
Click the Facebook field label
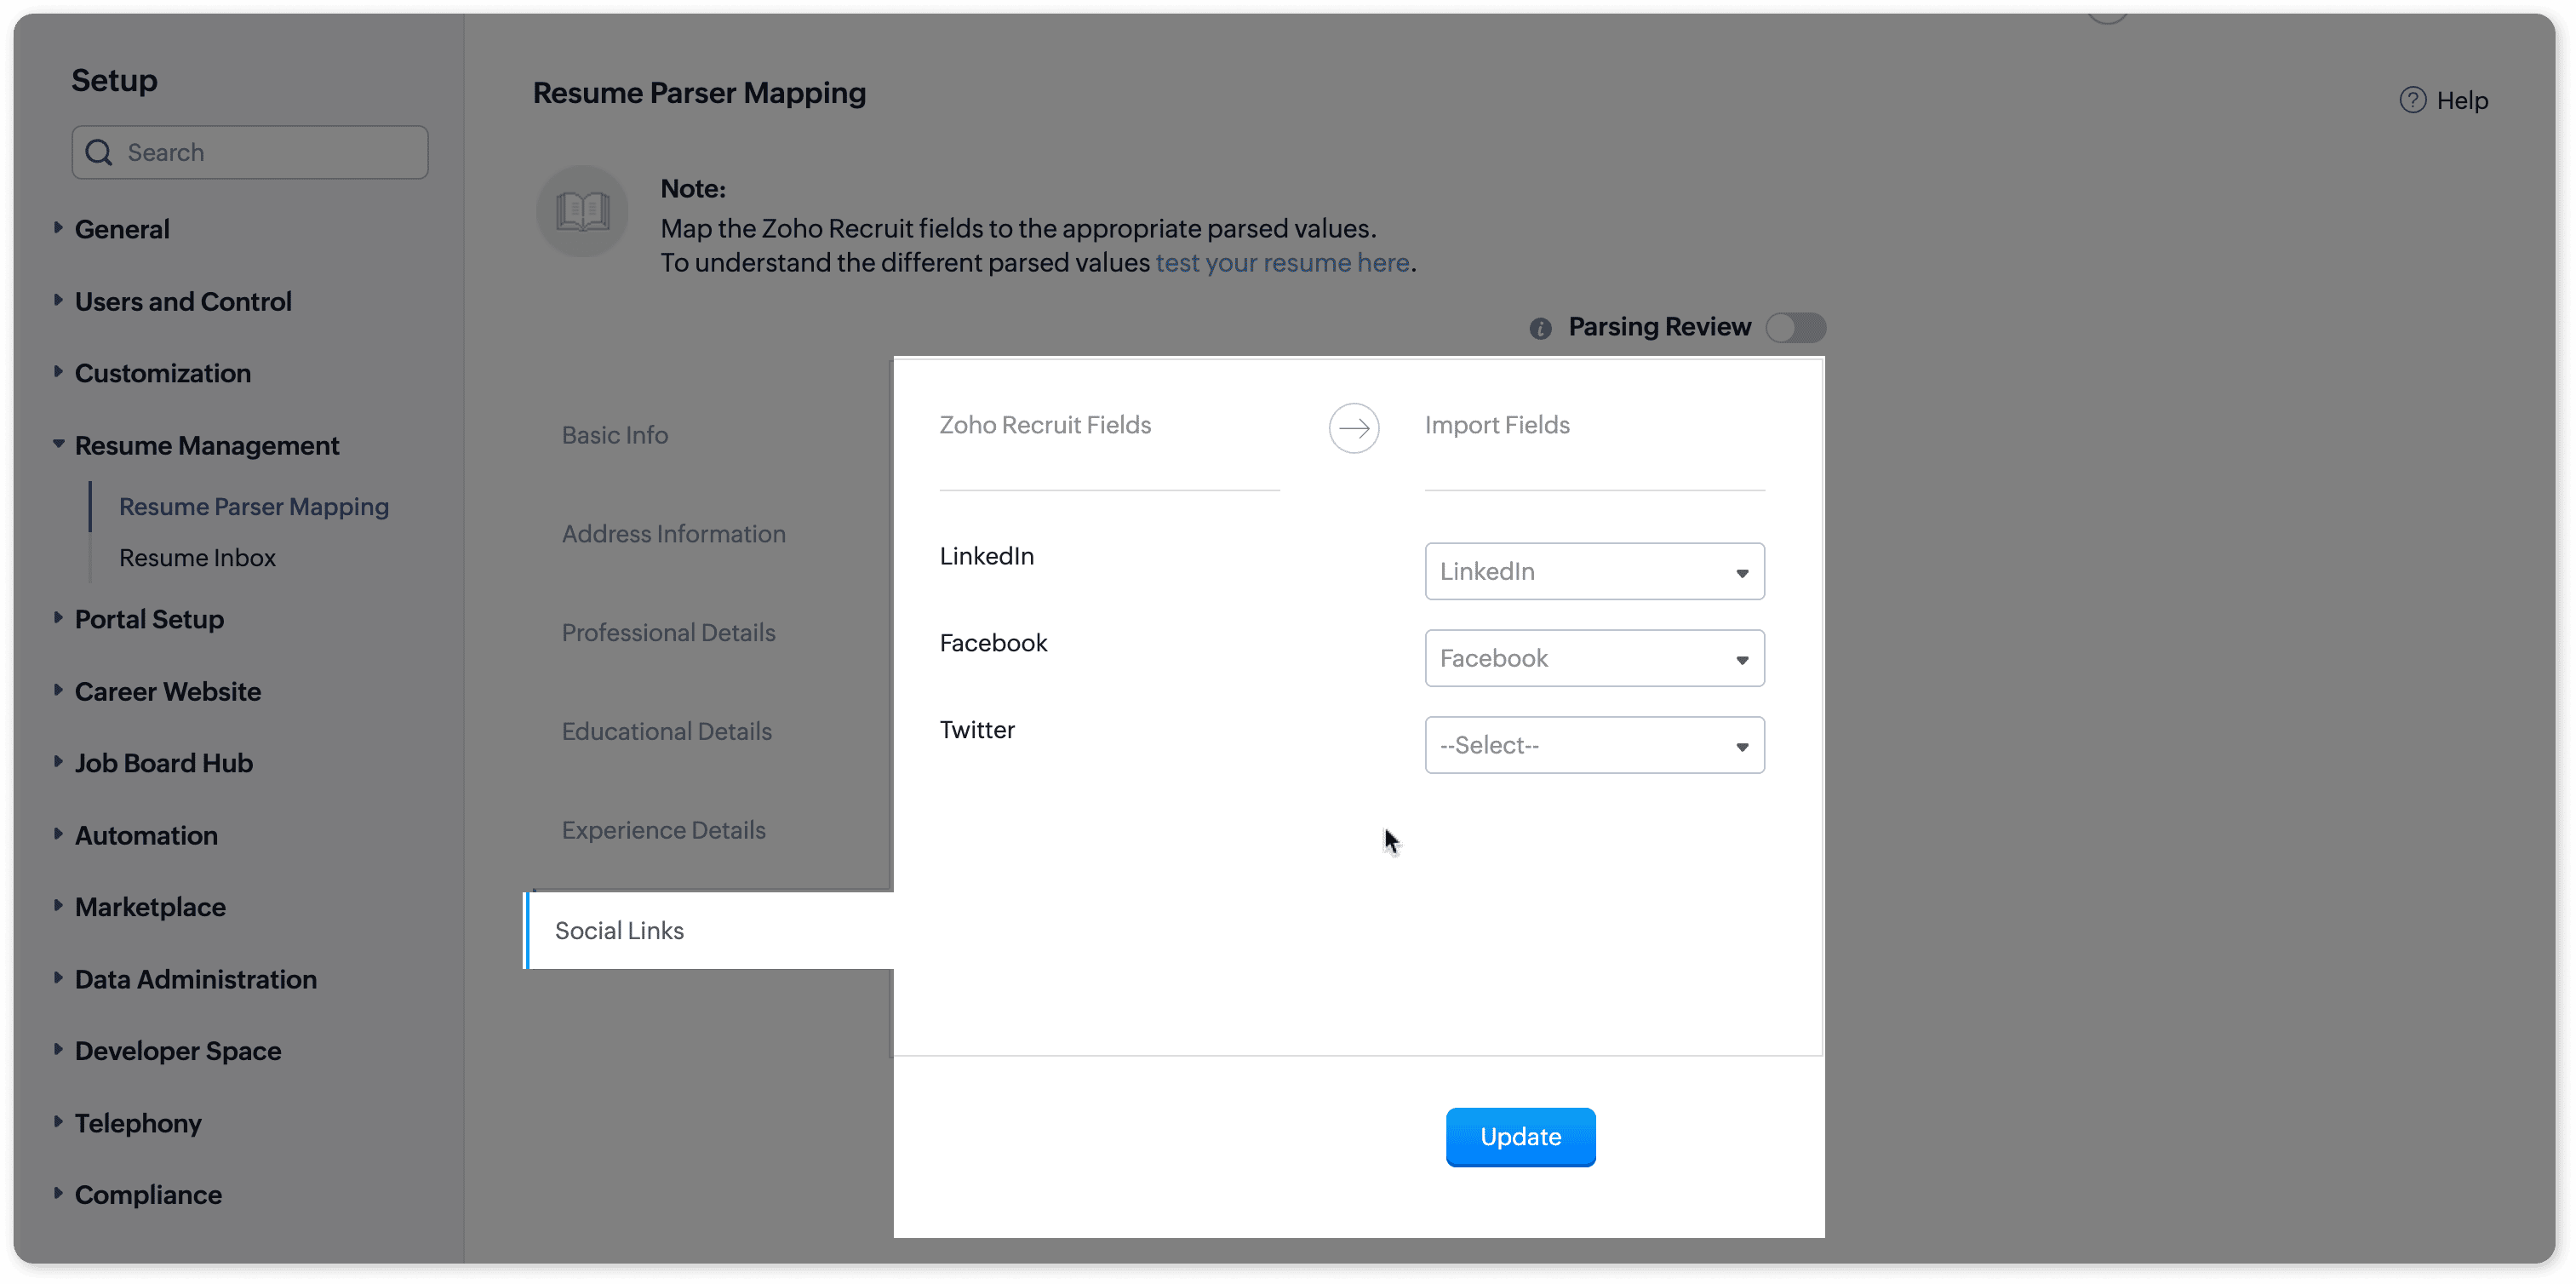pyautogui.click(x=993, y=643)
